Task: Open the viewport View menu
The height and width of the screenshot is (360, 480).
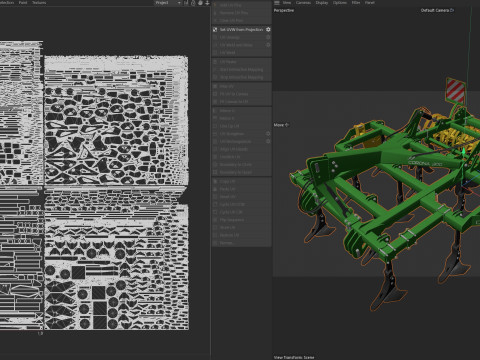Action: (287, 3)
